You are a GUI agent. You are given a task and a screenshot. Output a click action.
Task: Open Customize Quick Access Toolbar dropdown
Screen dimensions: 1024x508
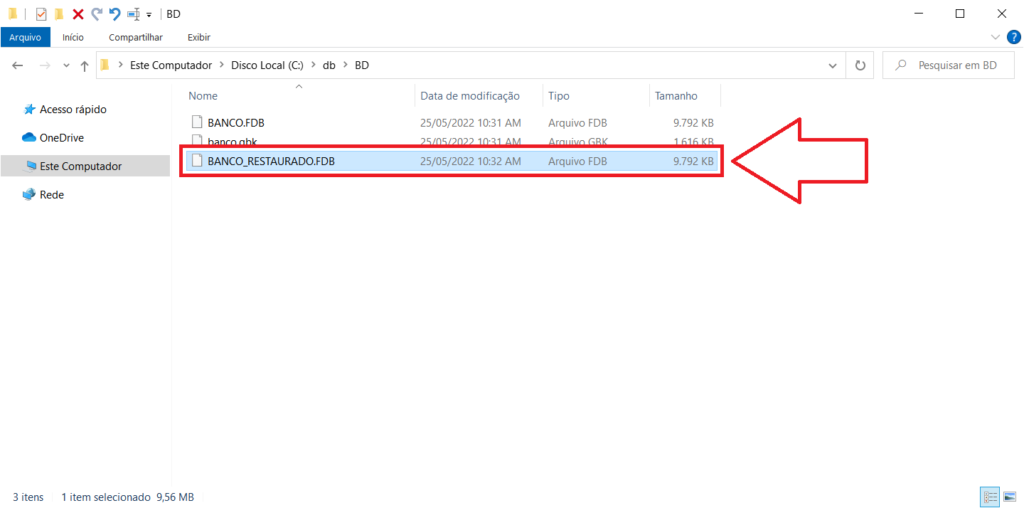point(149,15)
